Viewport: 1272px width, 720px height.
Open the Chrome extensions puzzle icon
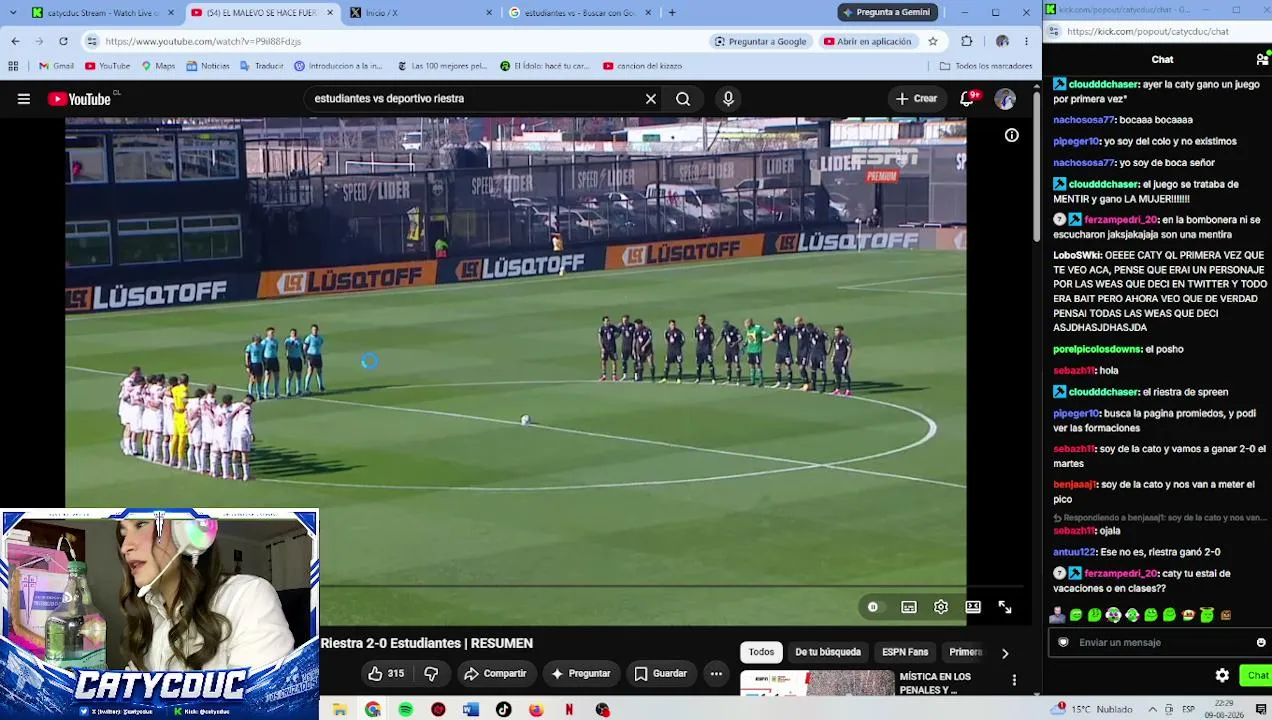967,41
